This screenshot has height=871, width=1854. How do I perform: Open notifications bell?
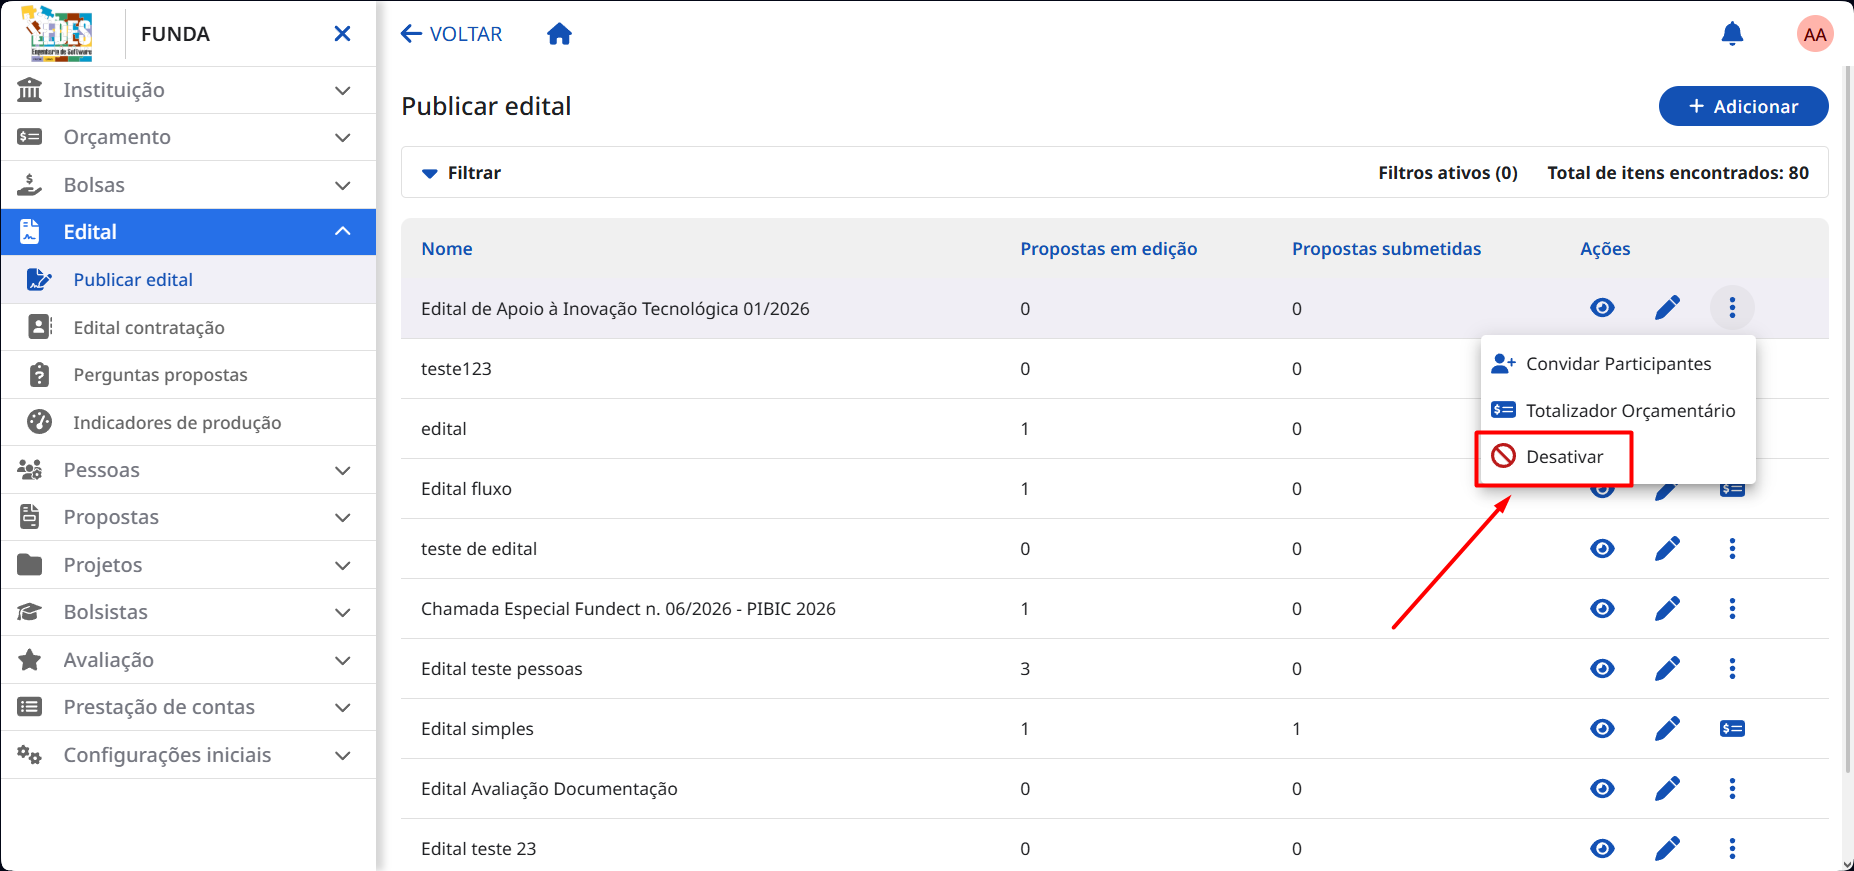tap(1732, 34)
